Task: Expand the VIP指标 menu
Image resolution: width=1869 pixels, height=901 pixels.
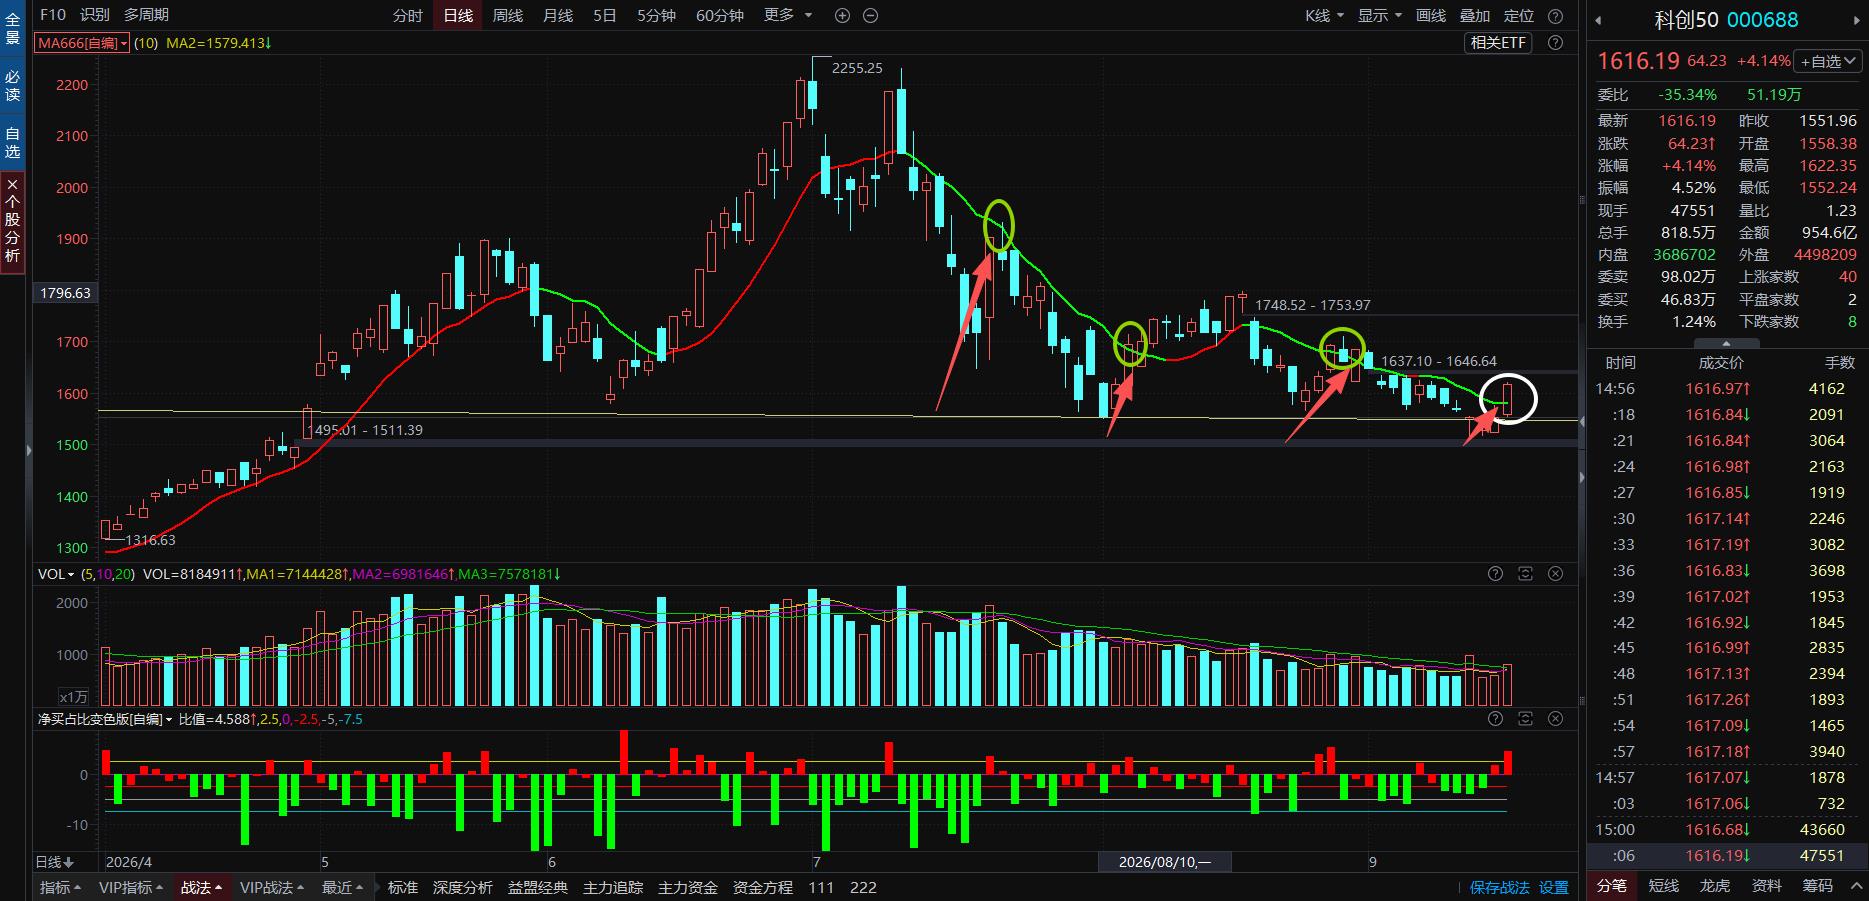Action: [132, 888]
